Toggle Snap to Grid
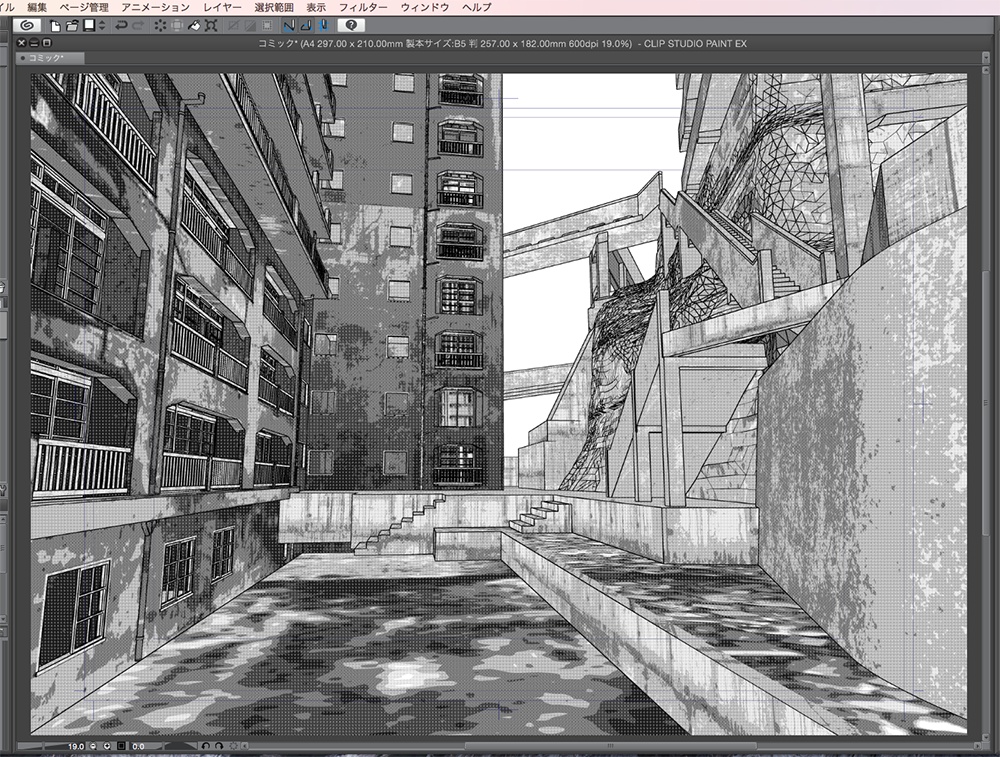 tap(323, 26)
